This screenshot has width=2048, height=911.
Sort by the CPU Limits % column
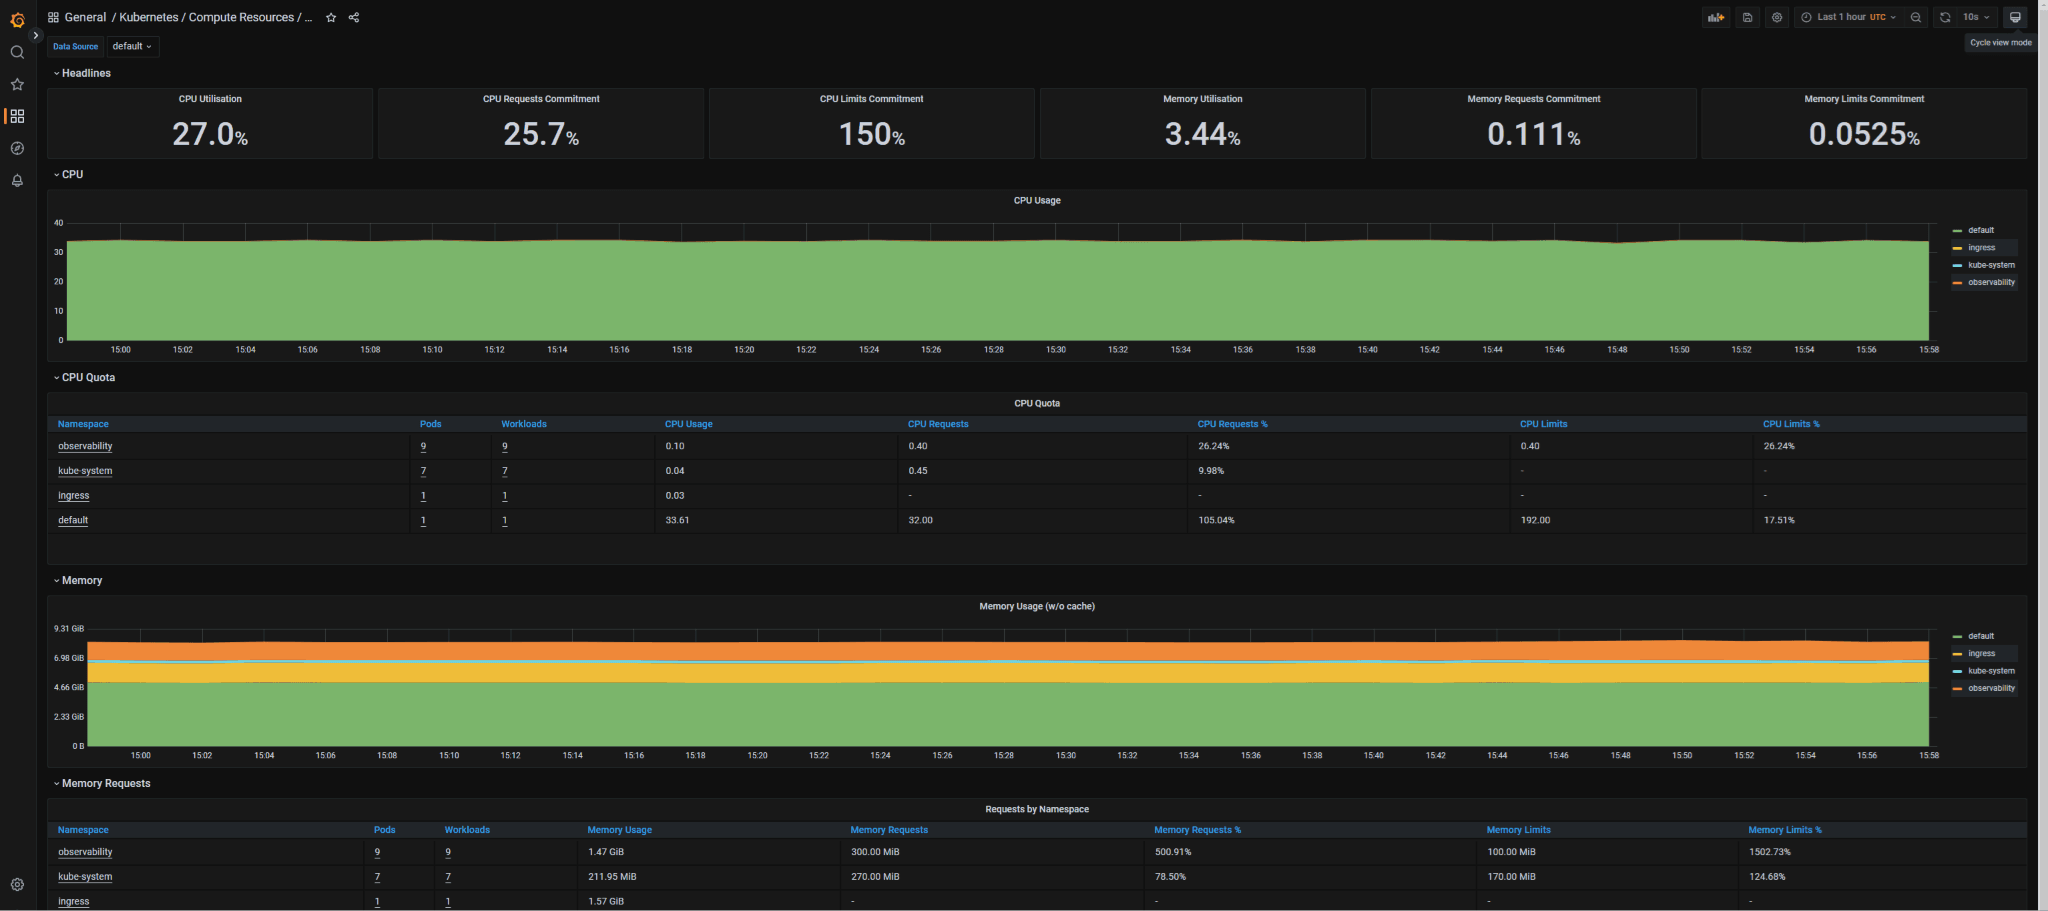pos(1791,424)
